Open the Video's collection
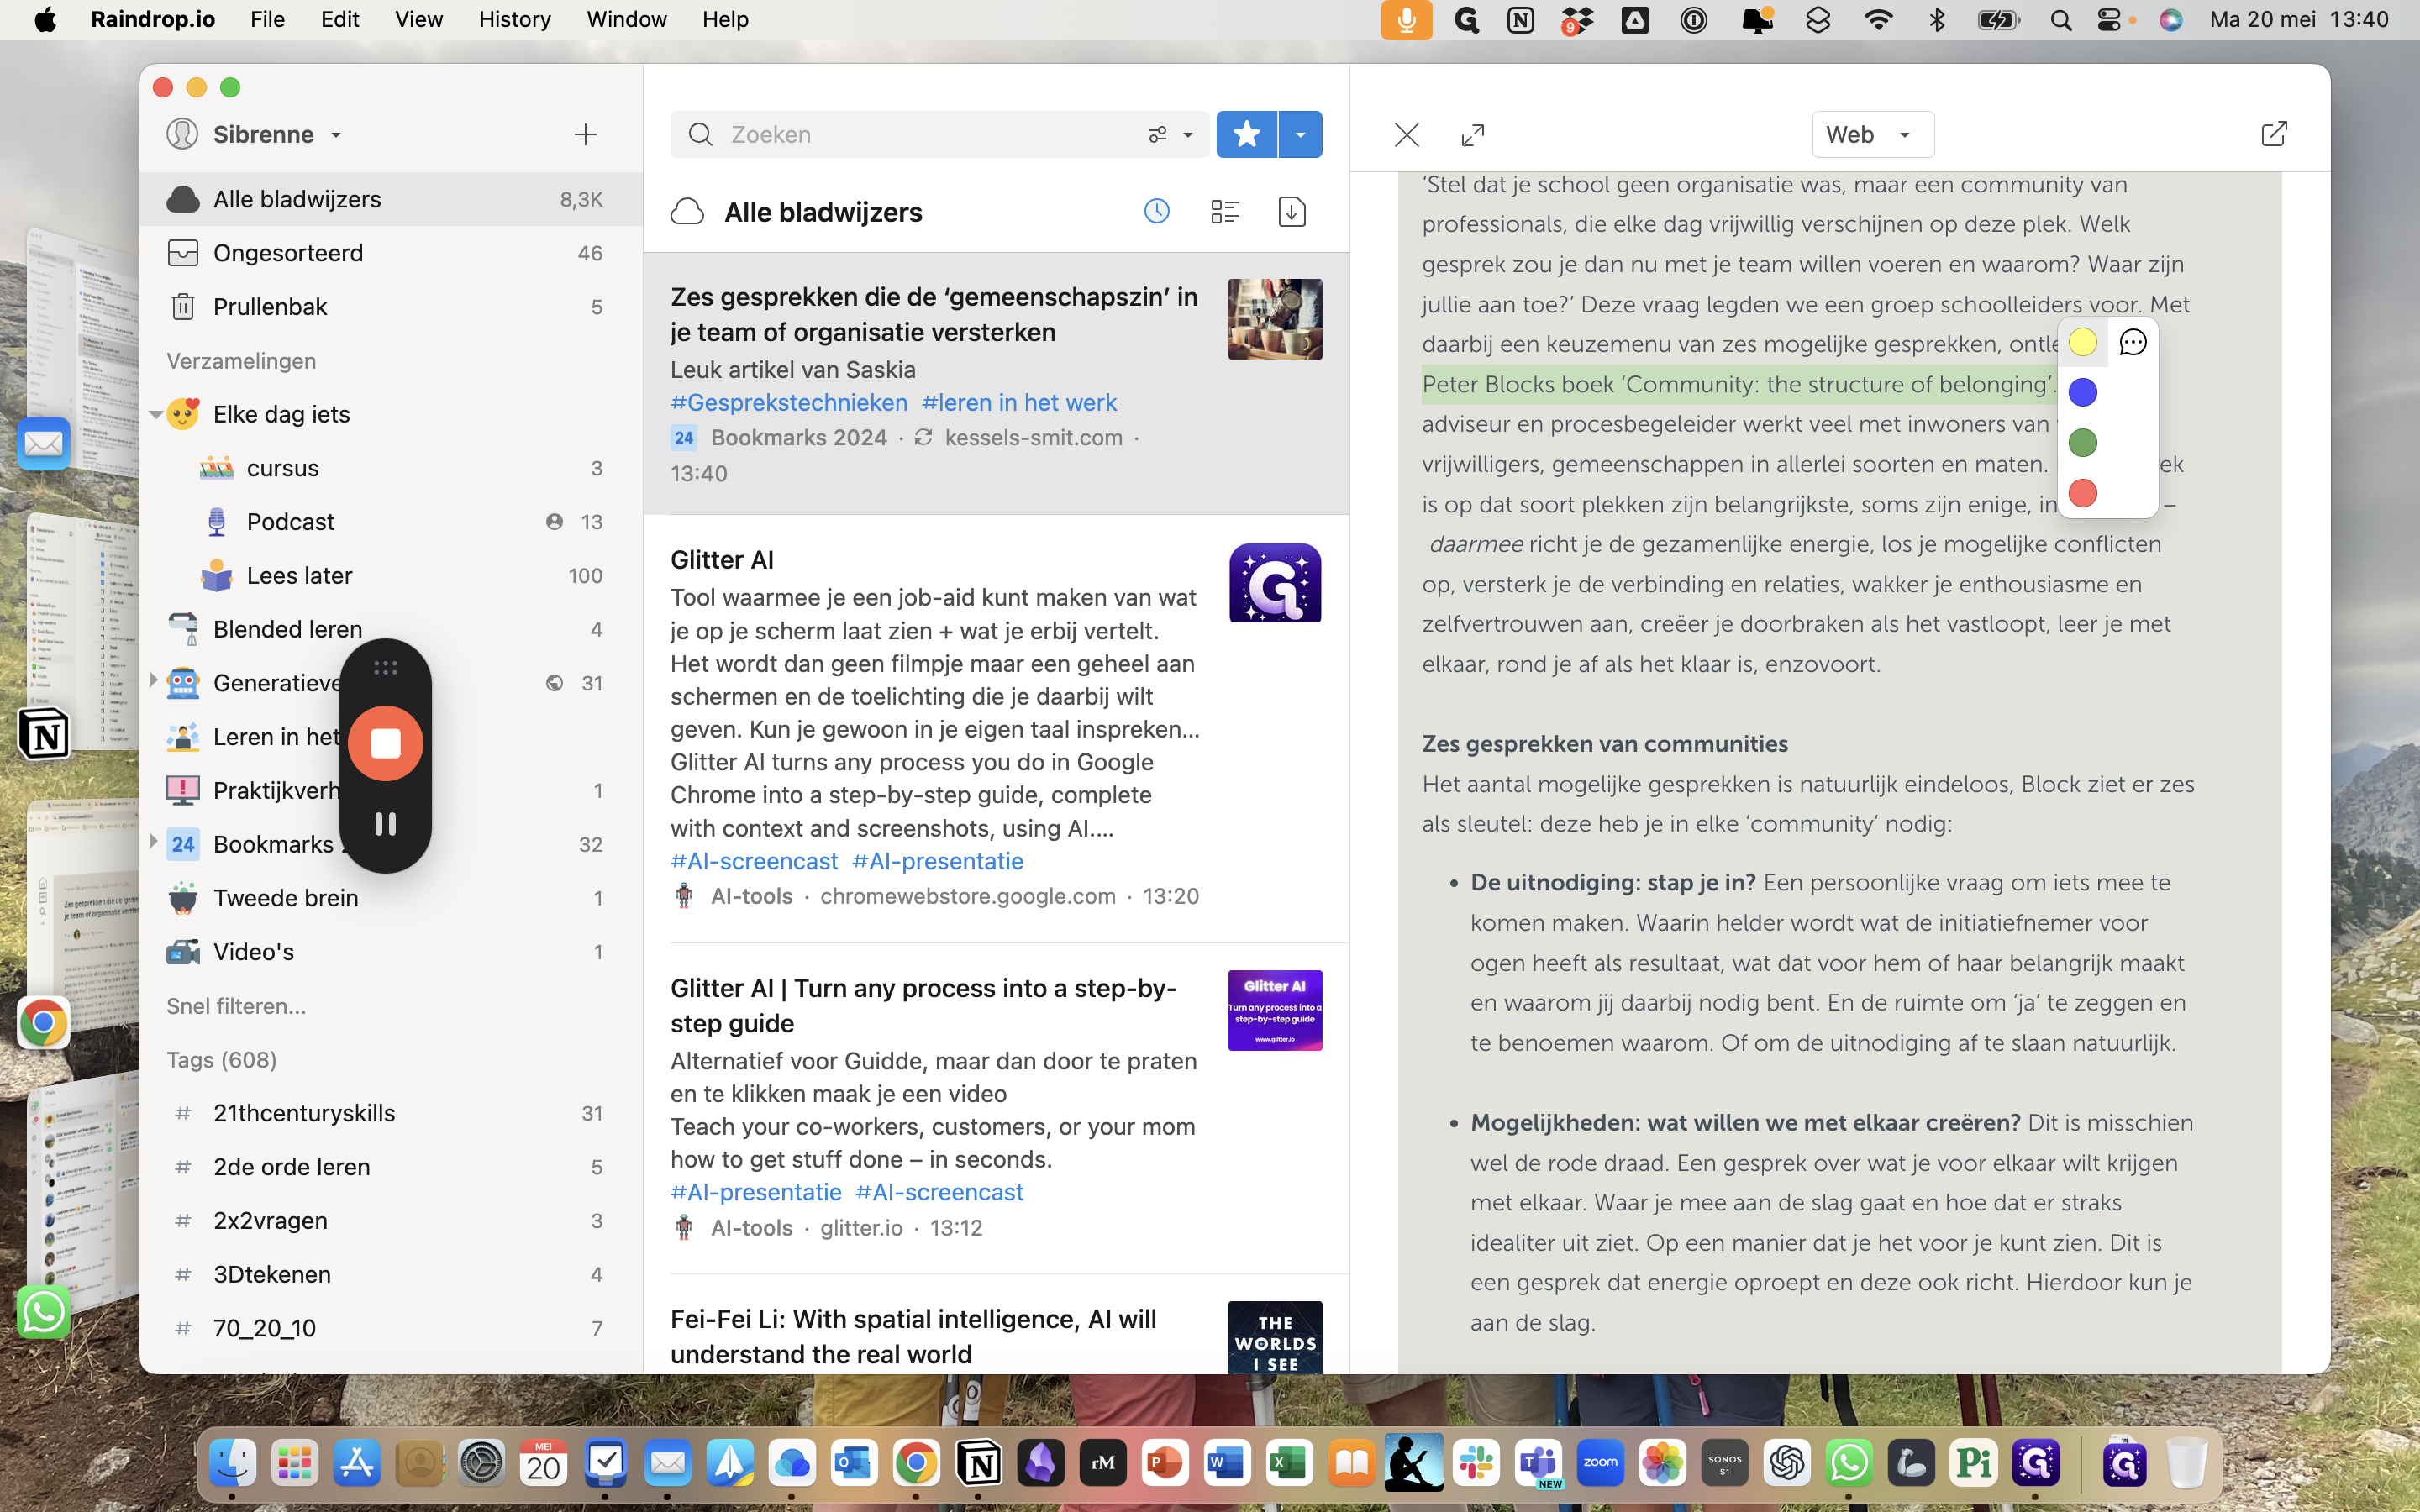Image resolution: width=2420 pixels, height=1512 pixels. pos(391,952)
